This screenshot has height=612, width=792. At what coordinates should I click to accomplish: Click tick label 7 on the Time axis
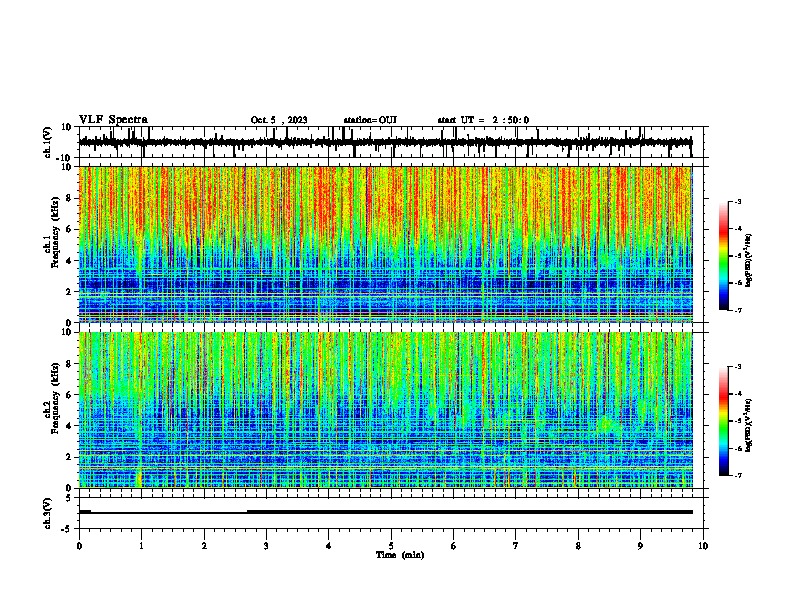click(516, 546)
